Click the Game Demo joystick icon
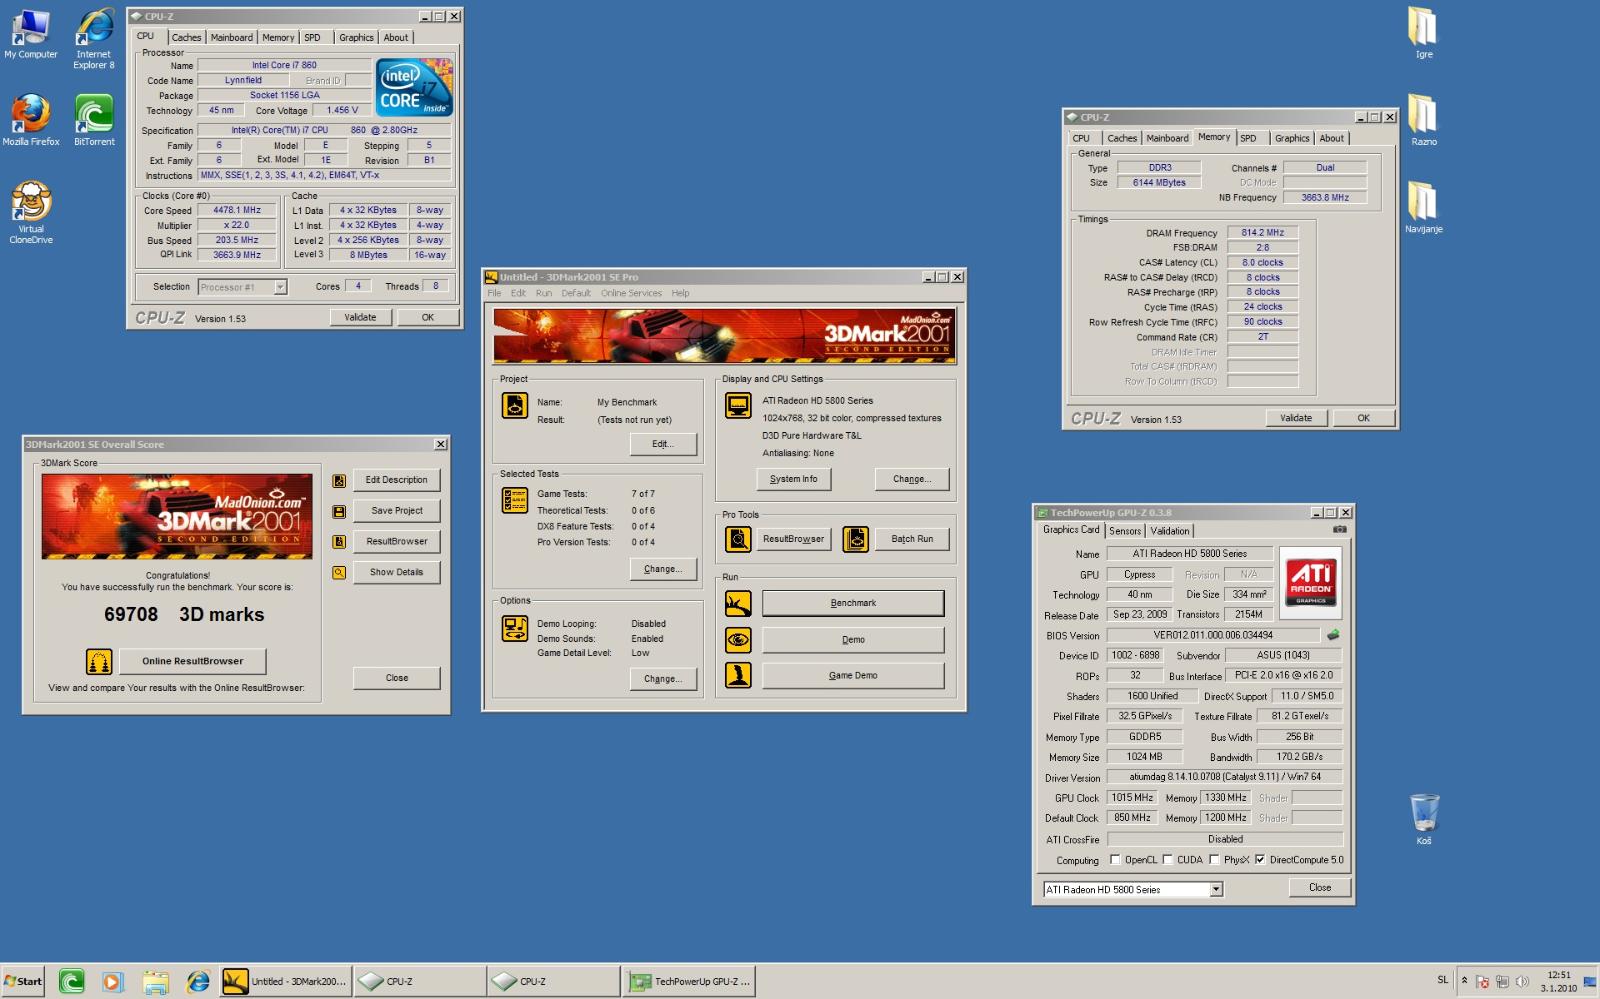1600x999 pixels. 738,676
